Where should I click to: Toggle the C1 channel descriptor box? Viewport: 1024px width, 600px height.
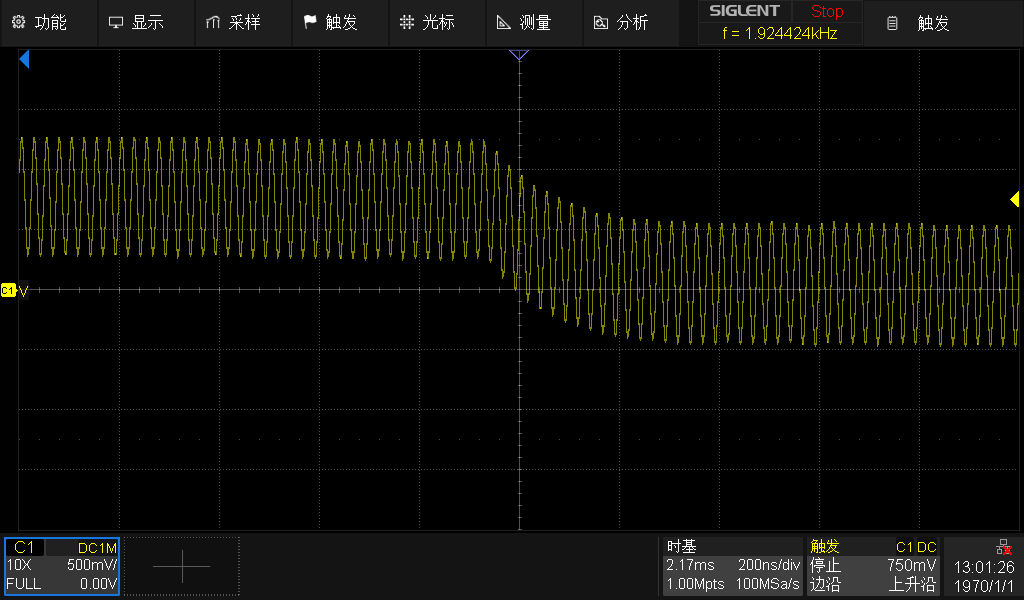(62, 566)
